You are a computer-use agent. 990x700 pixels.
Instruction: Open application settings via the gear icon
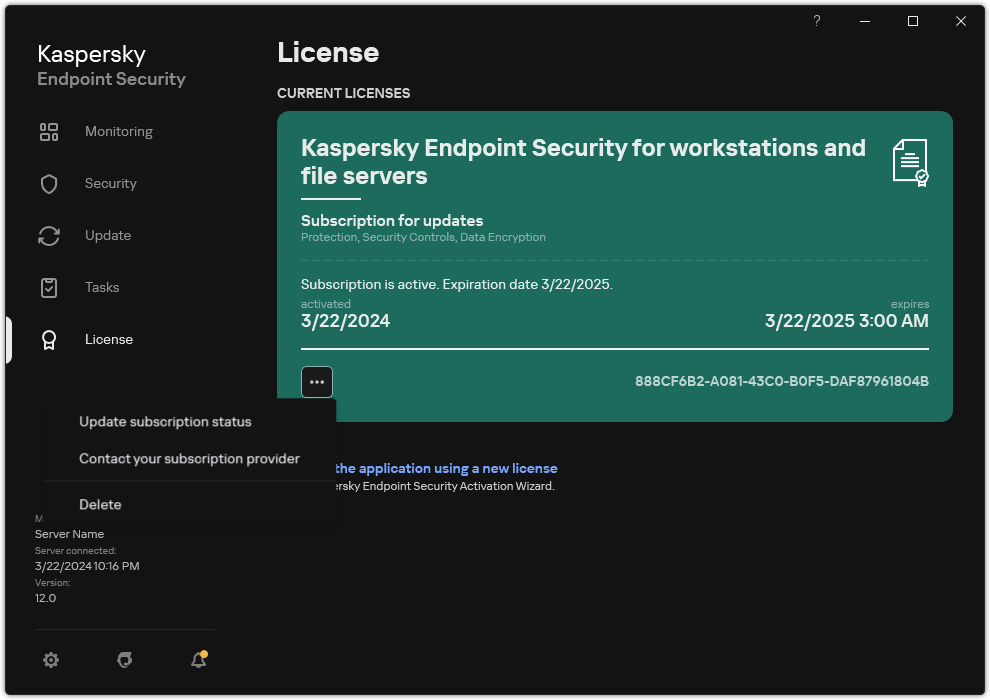[x=51, y=660]
